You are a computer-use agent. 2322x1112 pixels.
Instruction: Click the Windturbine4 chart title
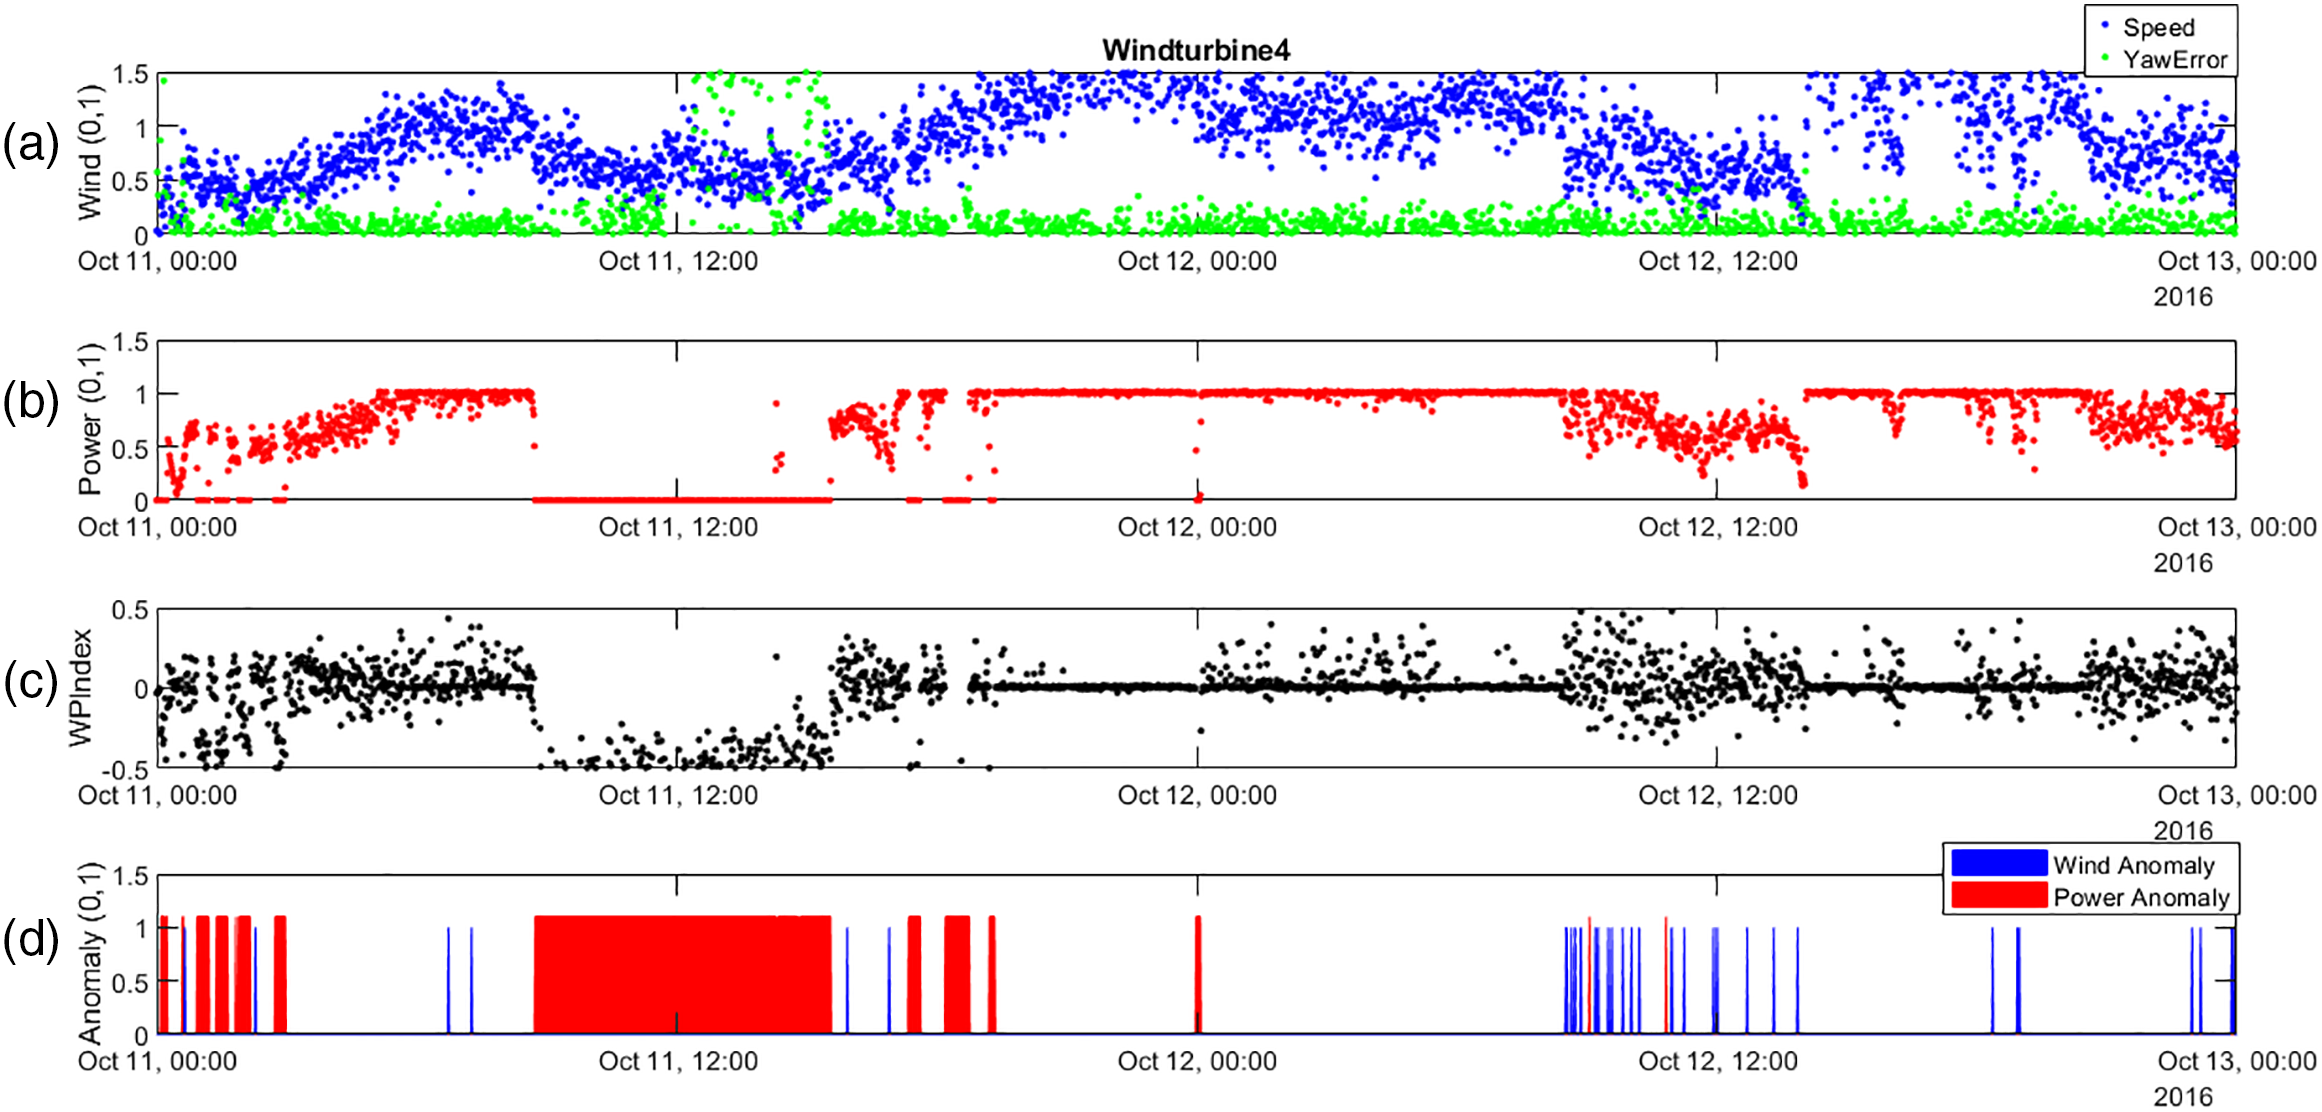coord(1195,50)
